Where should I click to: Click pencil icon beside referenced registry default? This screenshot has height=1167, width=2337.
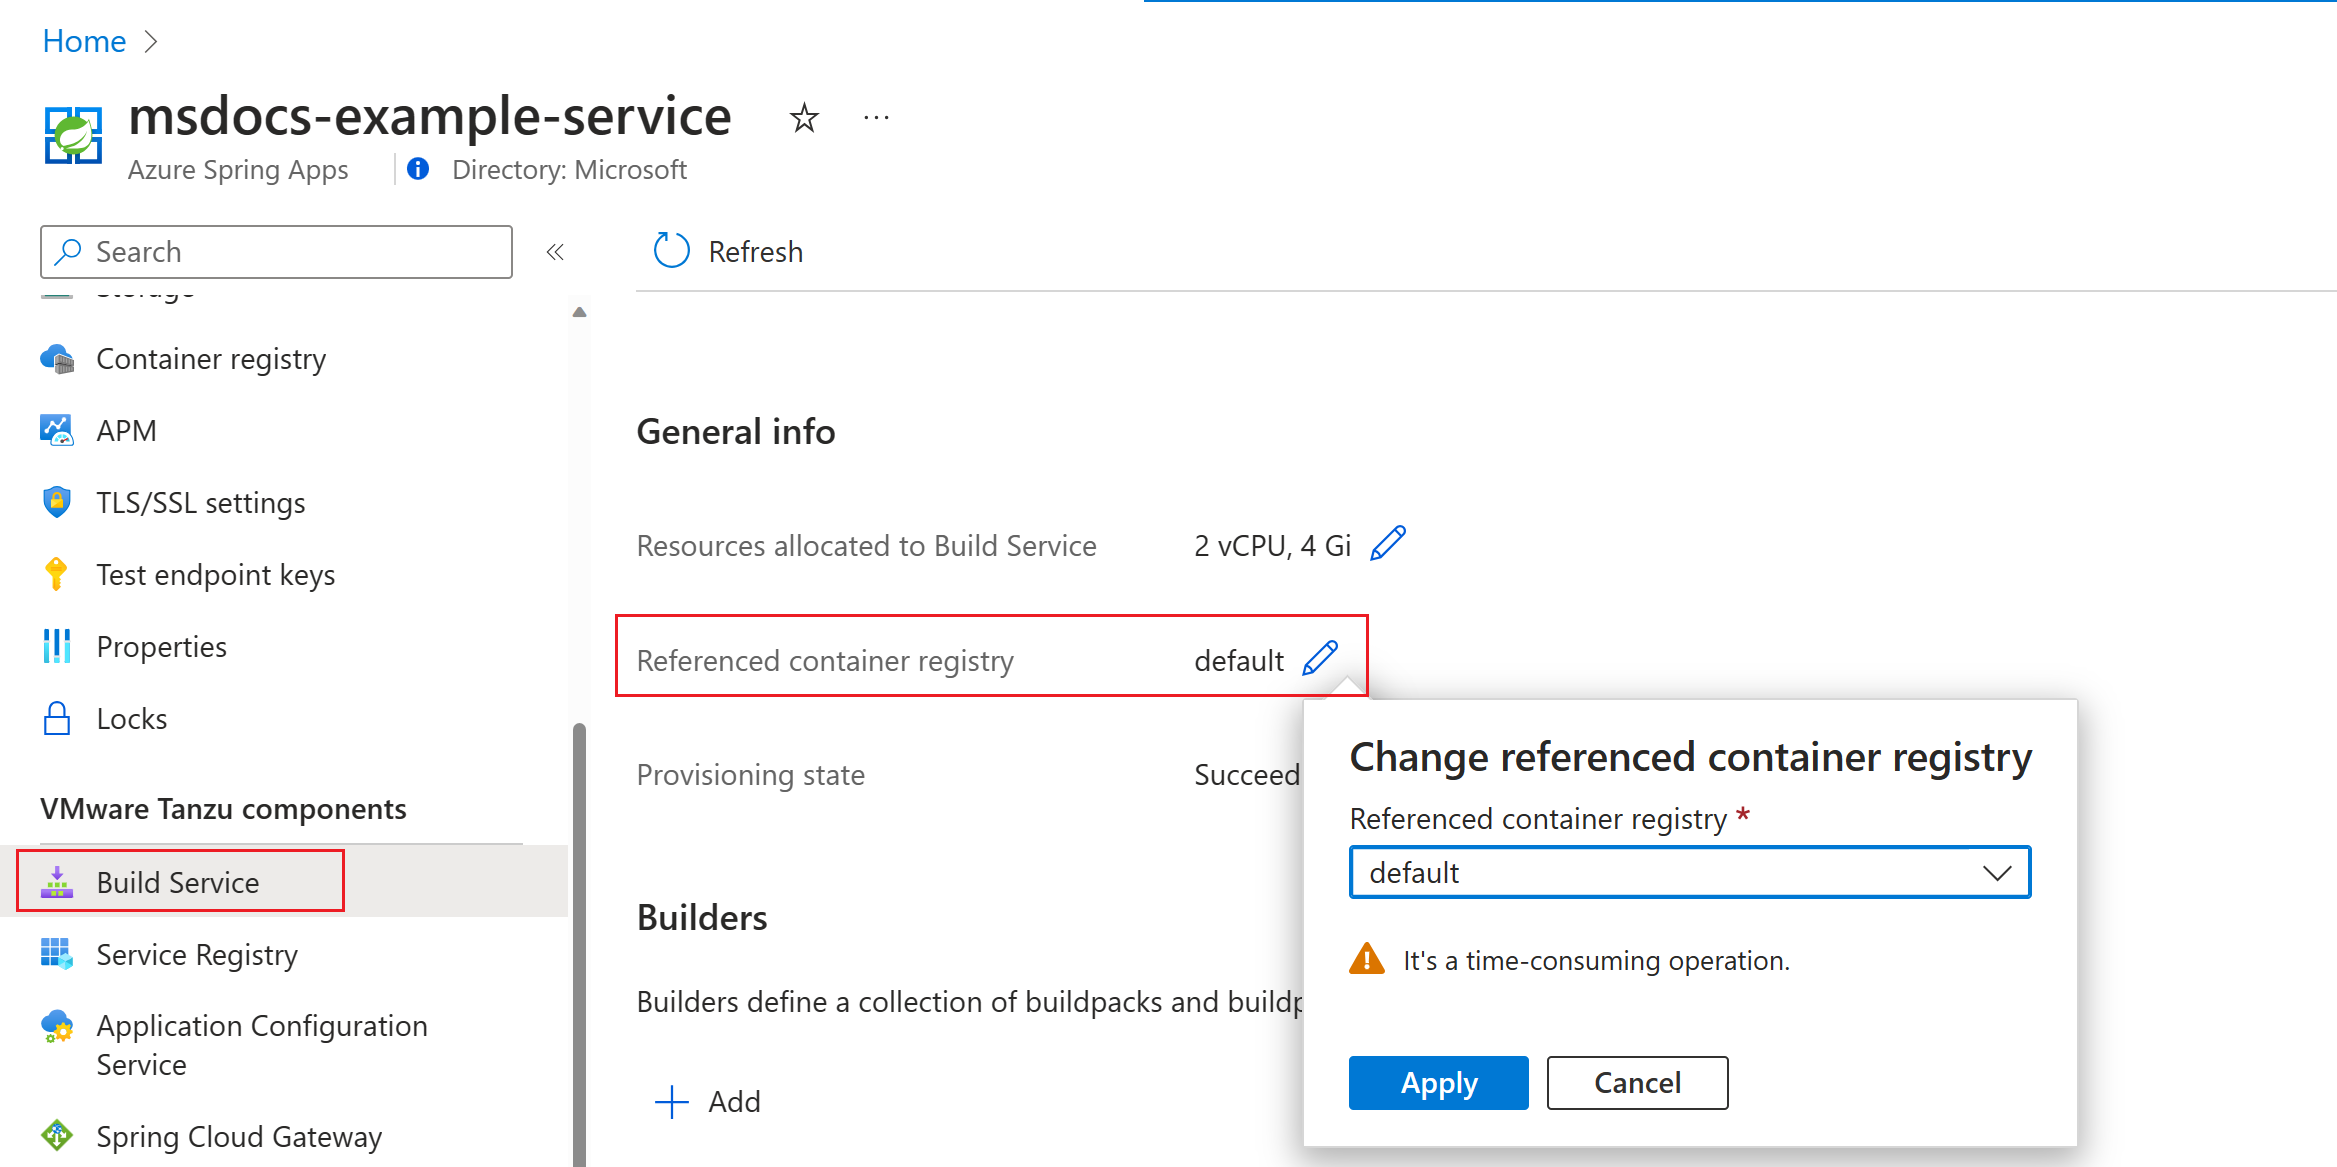[x=1320, y=659]
